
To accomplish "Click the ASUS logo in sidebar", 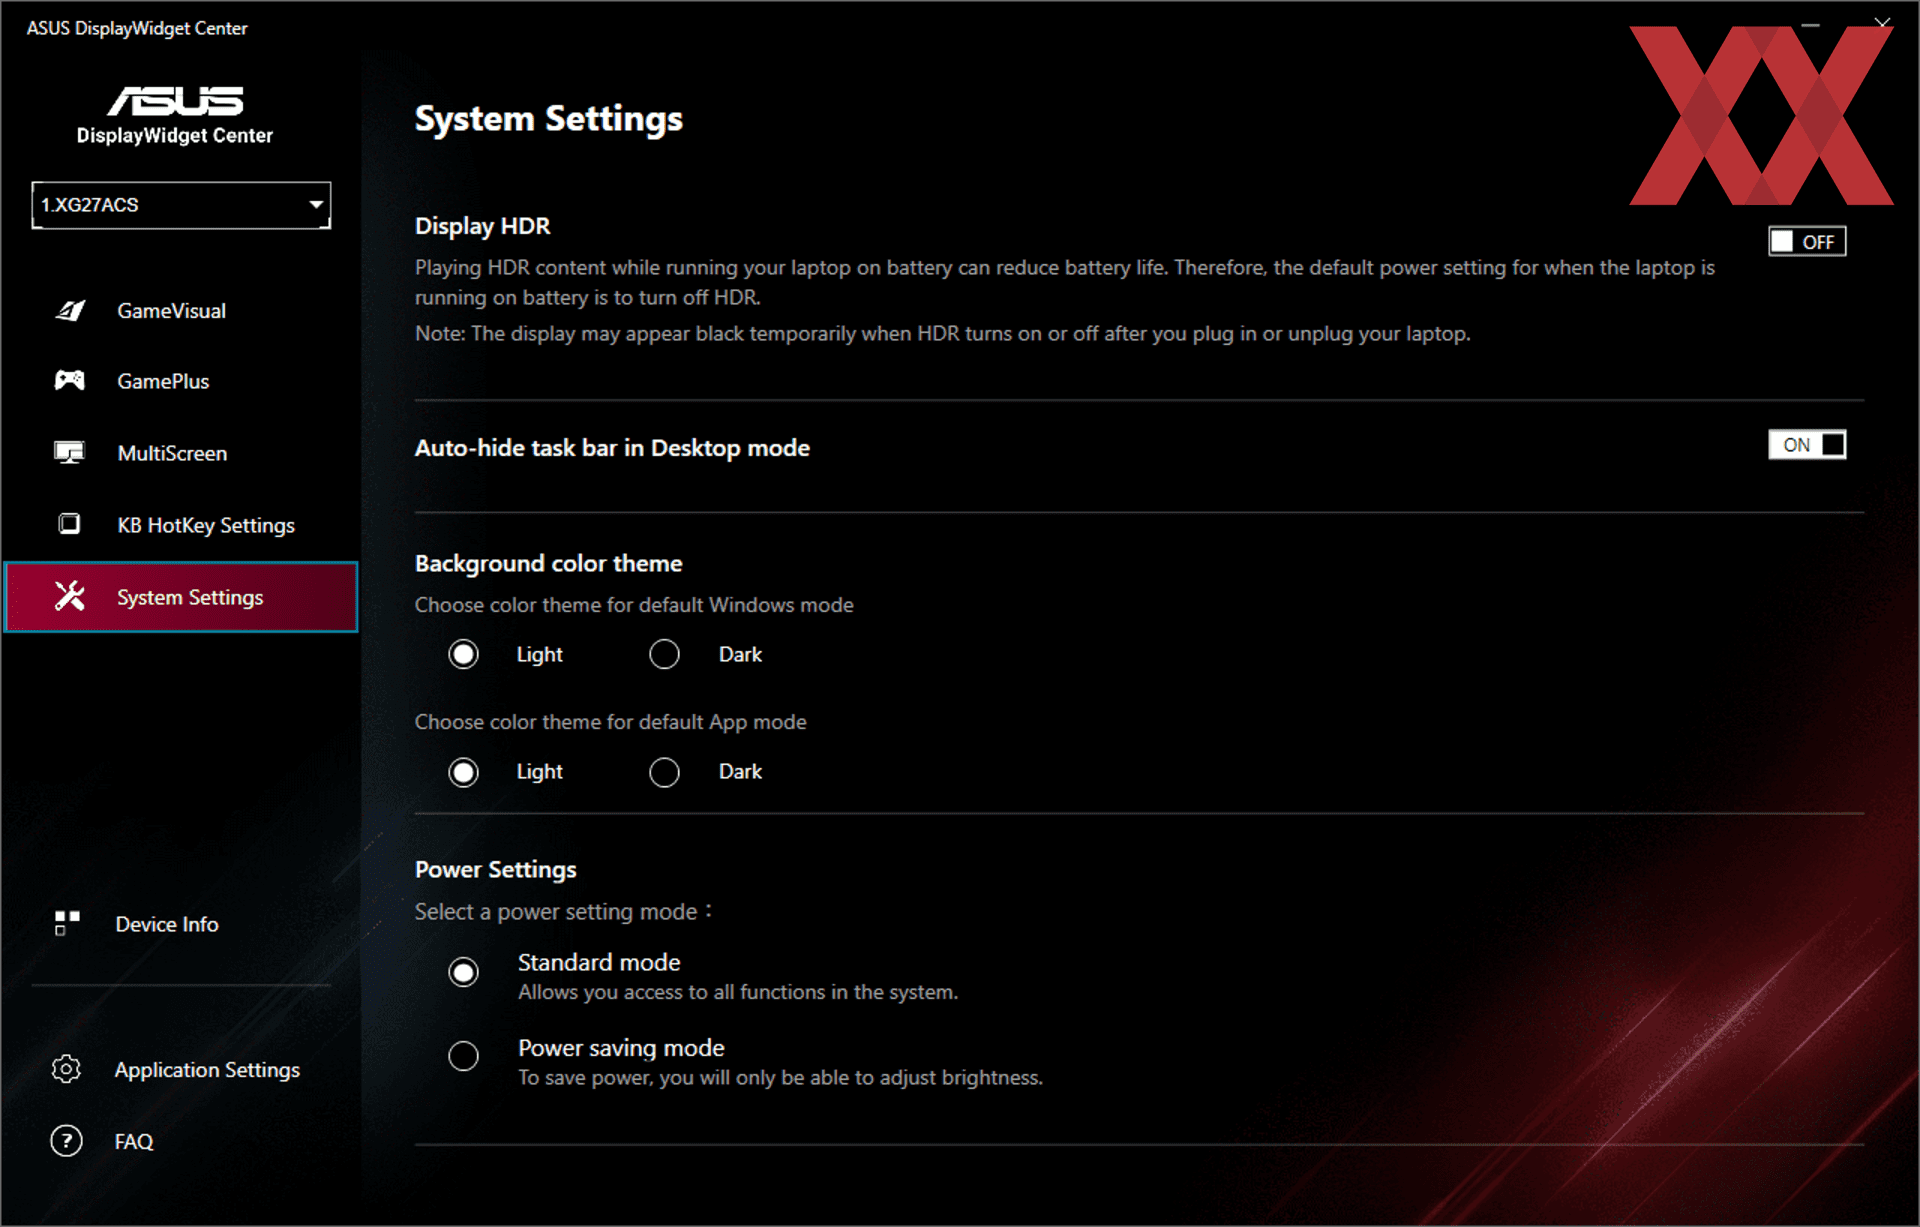I will coord(175,100).
